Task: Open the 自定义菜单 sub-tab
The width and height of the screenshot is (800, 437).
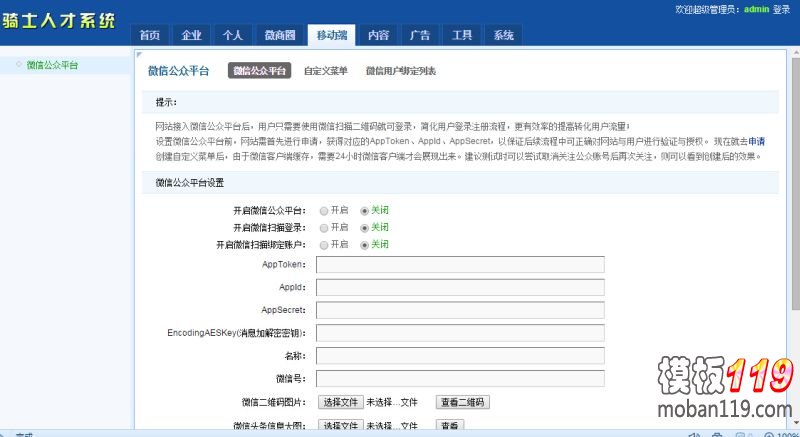Action: pos(326,71)
